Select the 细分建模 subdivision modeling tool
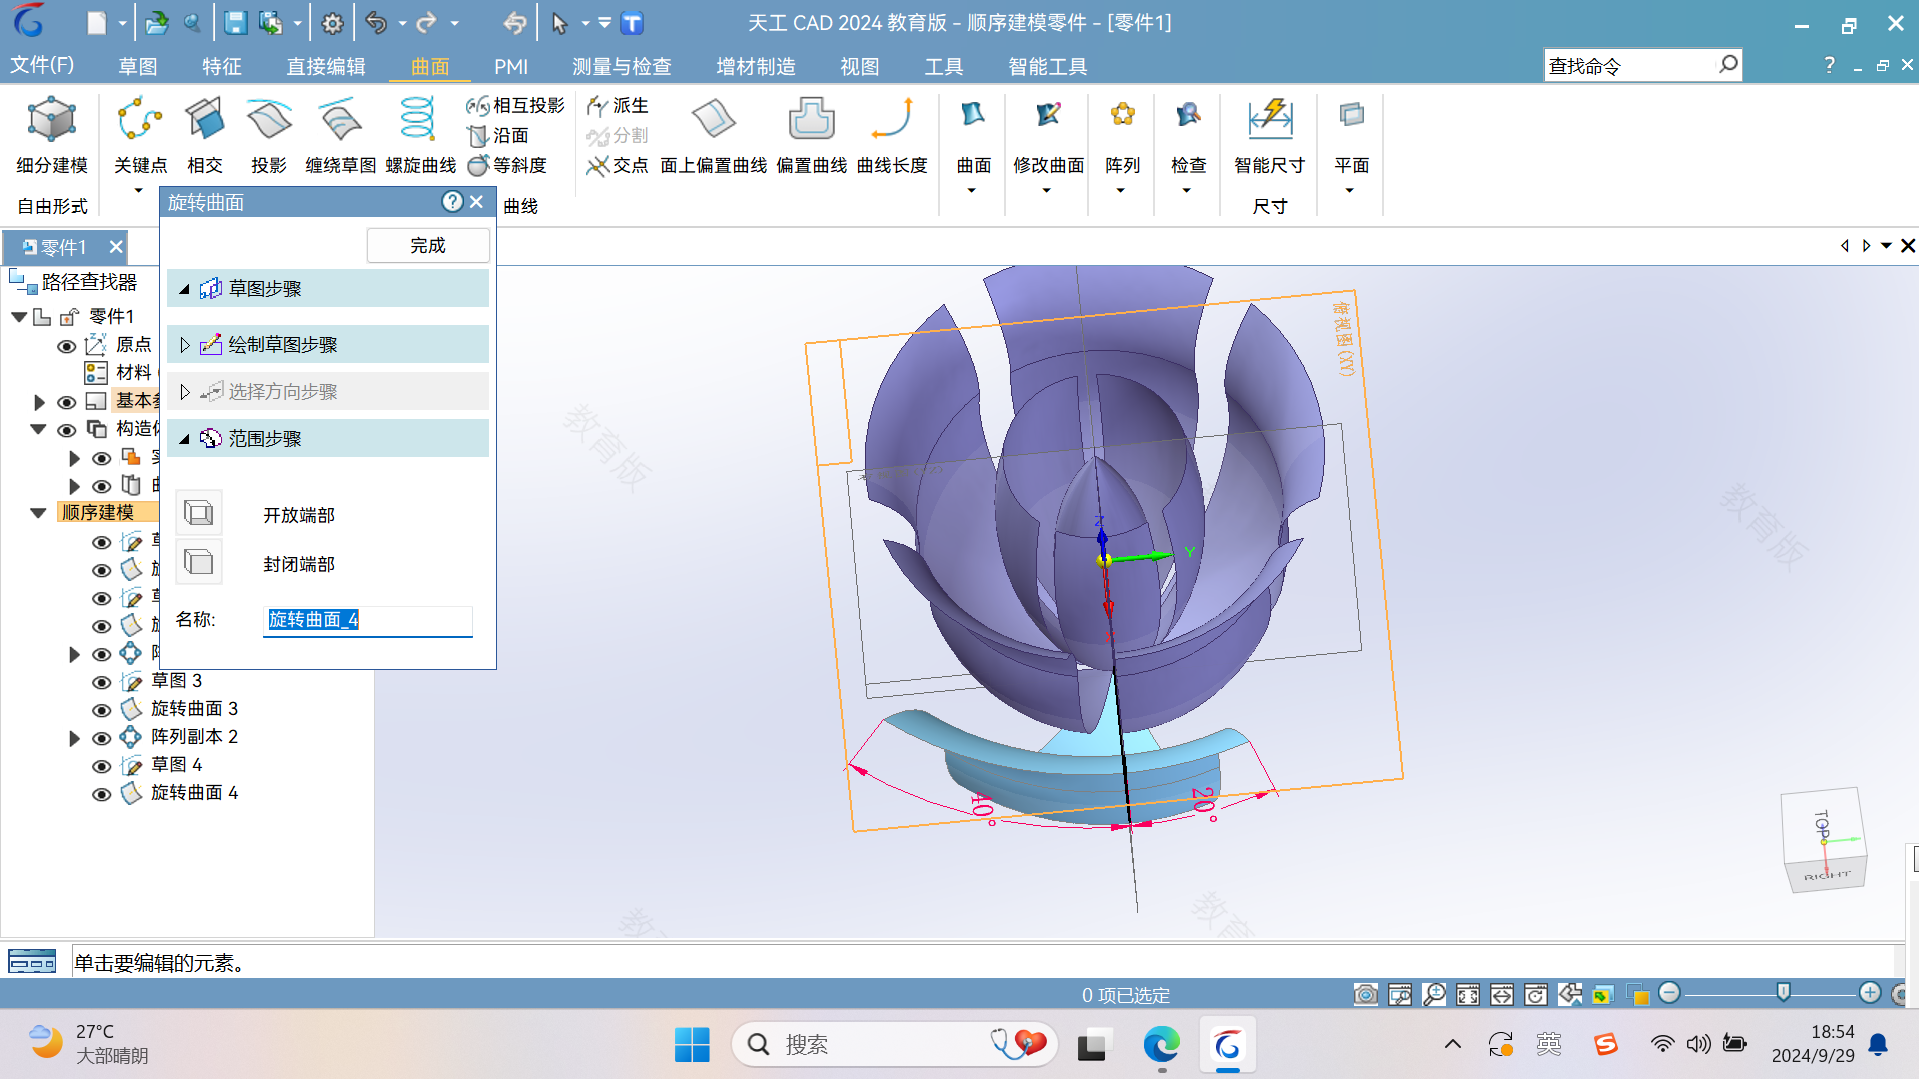Screen dimensions: 1919x1079 (52, 135)
